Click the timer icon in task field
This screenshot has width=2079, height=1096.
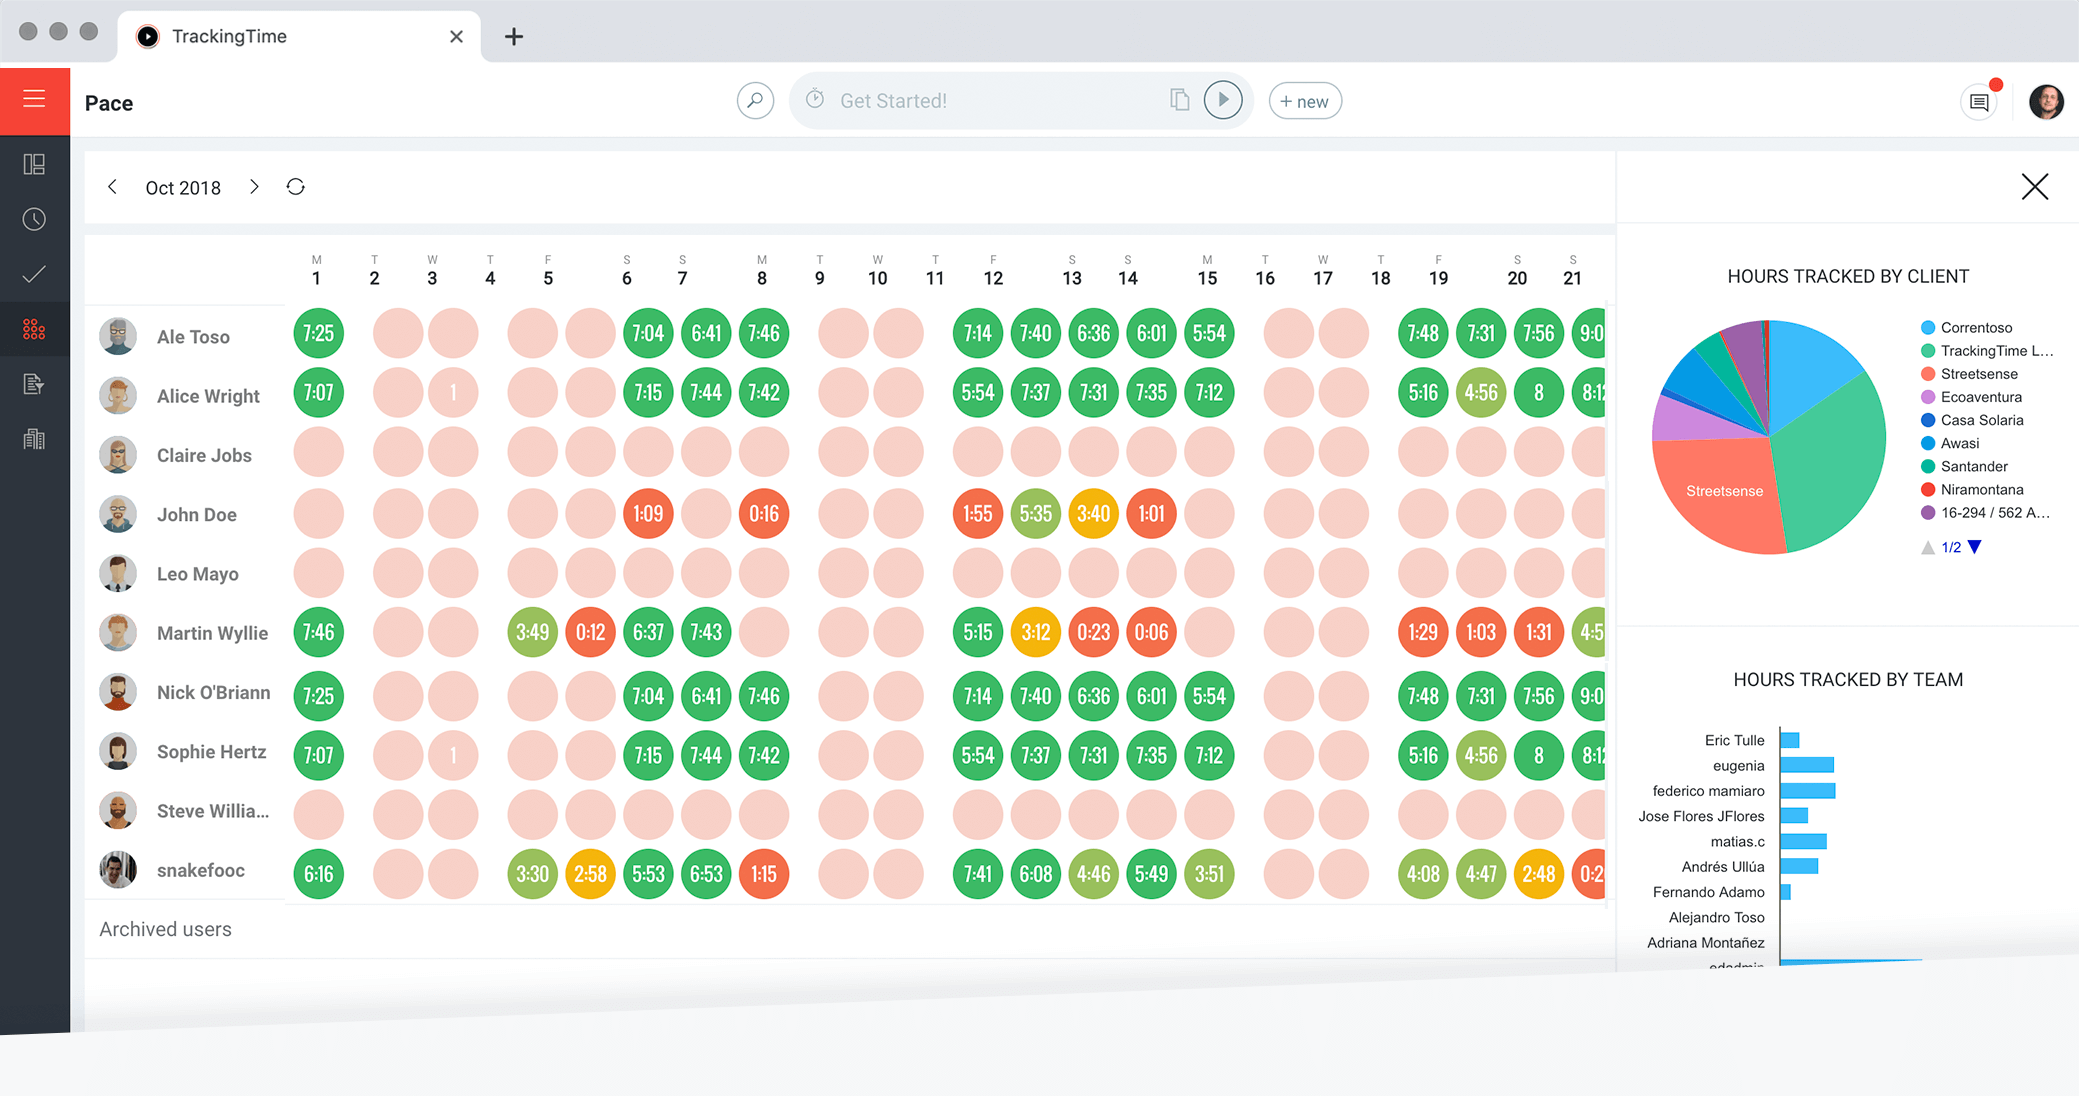pos(815,99)
